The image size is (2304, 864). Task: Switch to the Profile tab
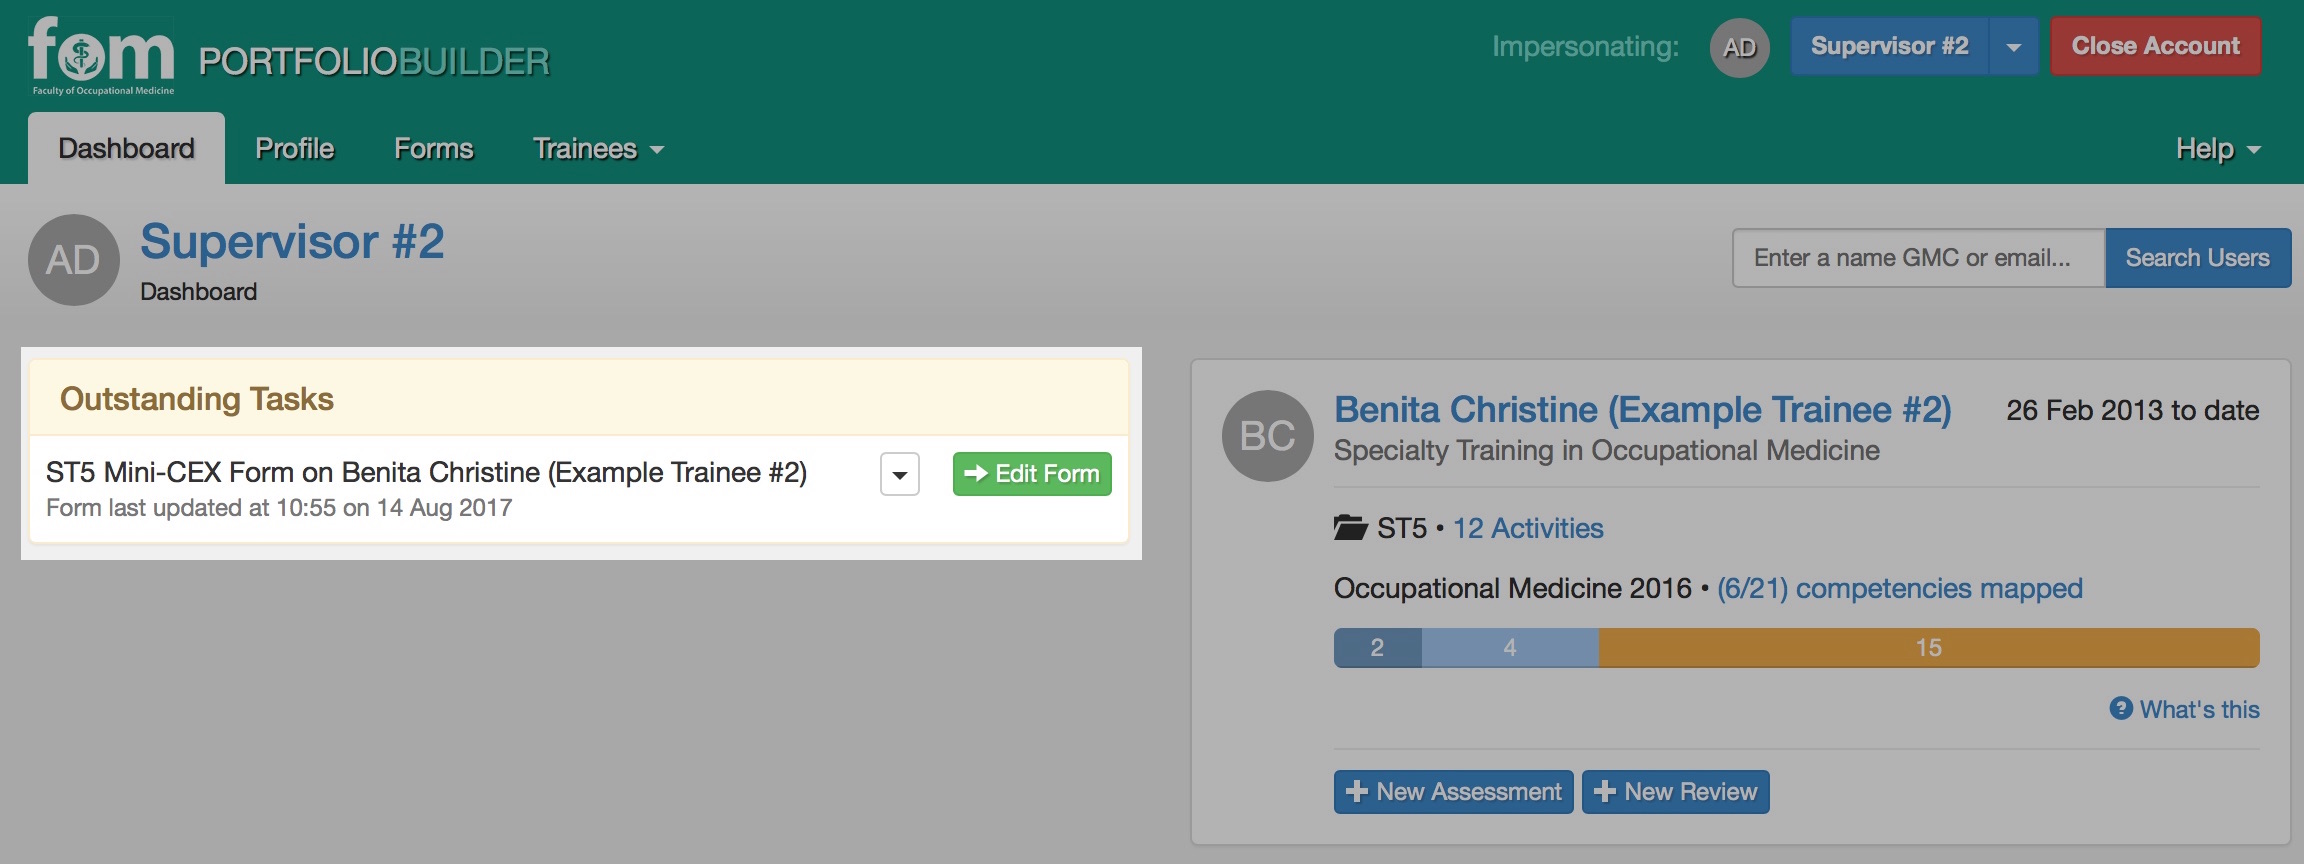tap(295, 149)
